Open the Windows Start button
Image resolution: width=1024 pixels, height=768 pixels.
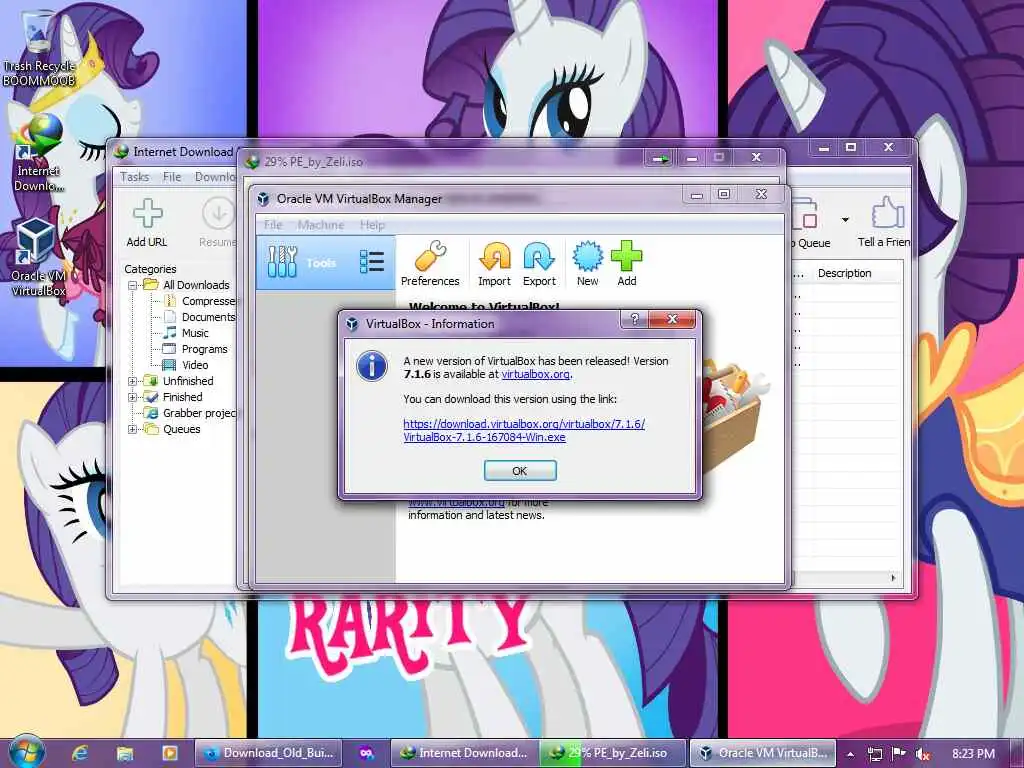[26, 752]
